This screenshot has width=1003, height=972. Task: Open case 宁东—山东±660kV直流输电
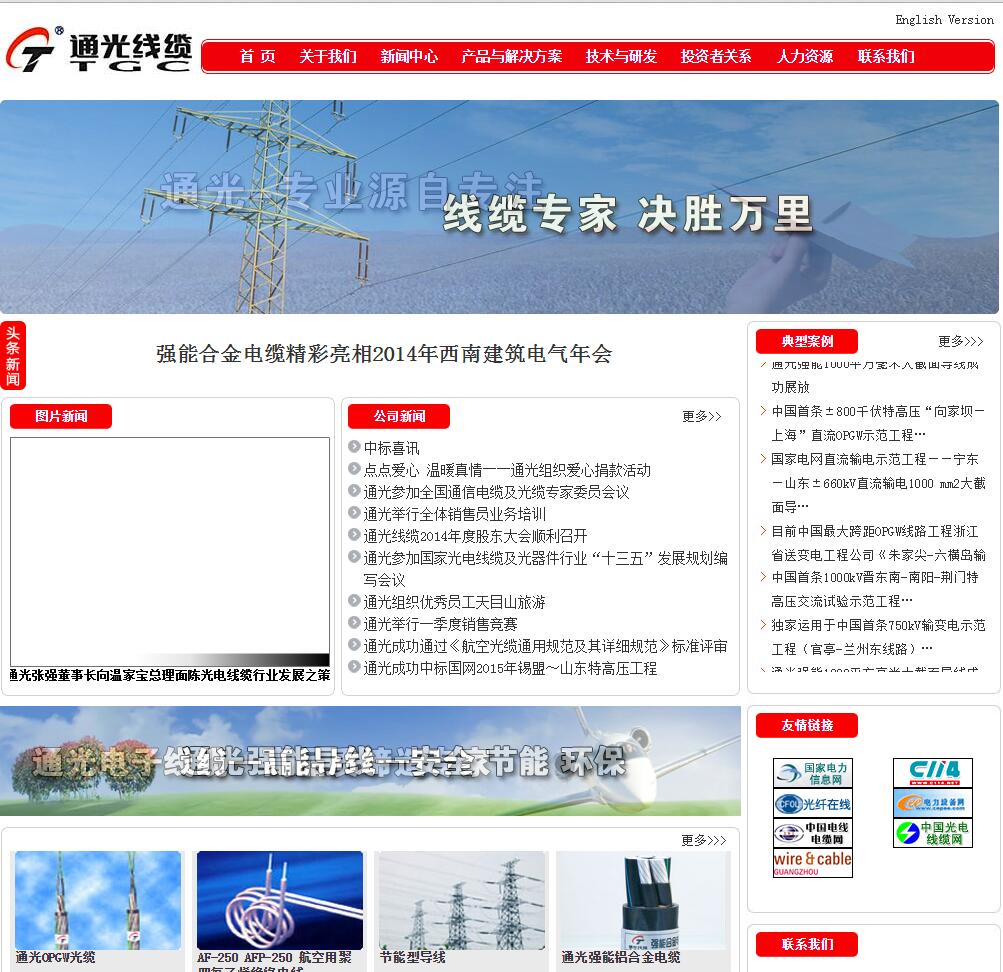pyautogui.click(x=878, y=483)
